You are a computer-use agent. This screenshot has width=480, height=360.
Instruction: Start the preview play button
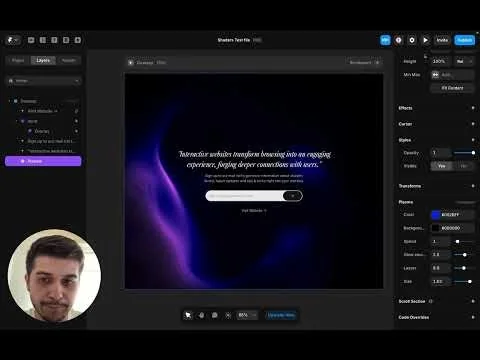(x=426, y=40)
